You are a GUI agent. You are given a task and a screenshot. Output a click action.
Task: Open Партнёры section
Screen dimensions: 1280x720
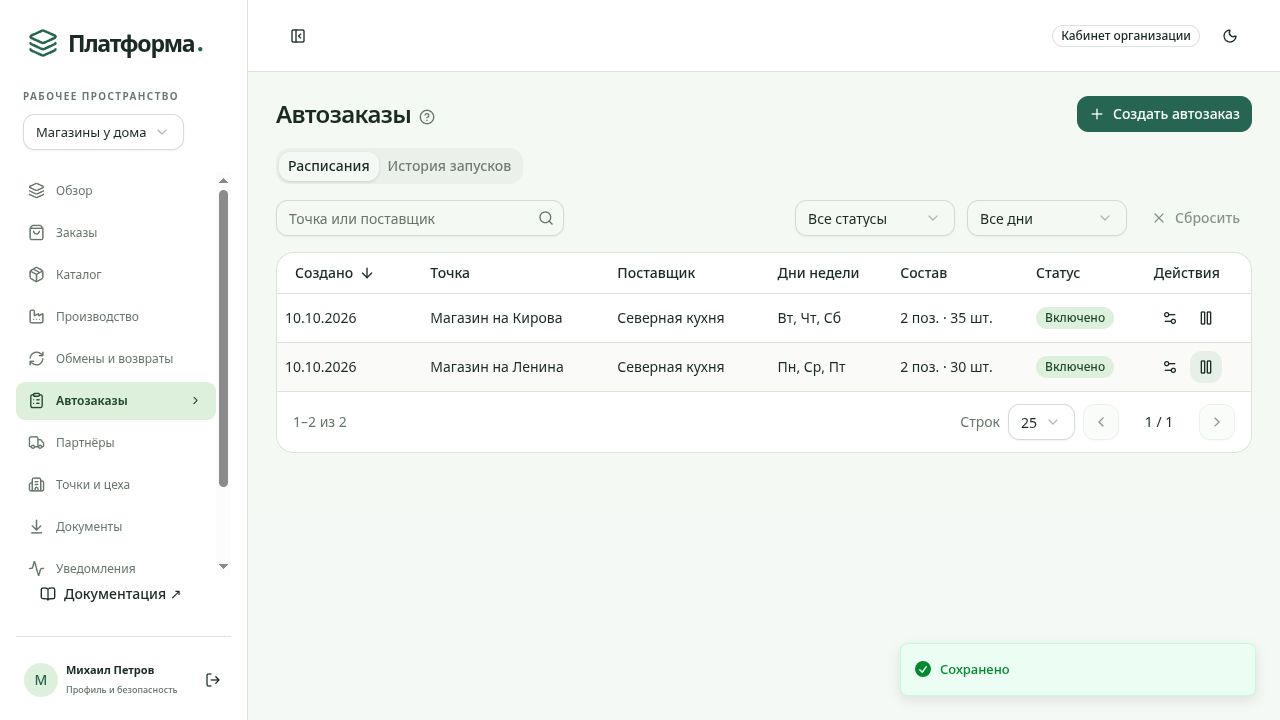(116, 442)
